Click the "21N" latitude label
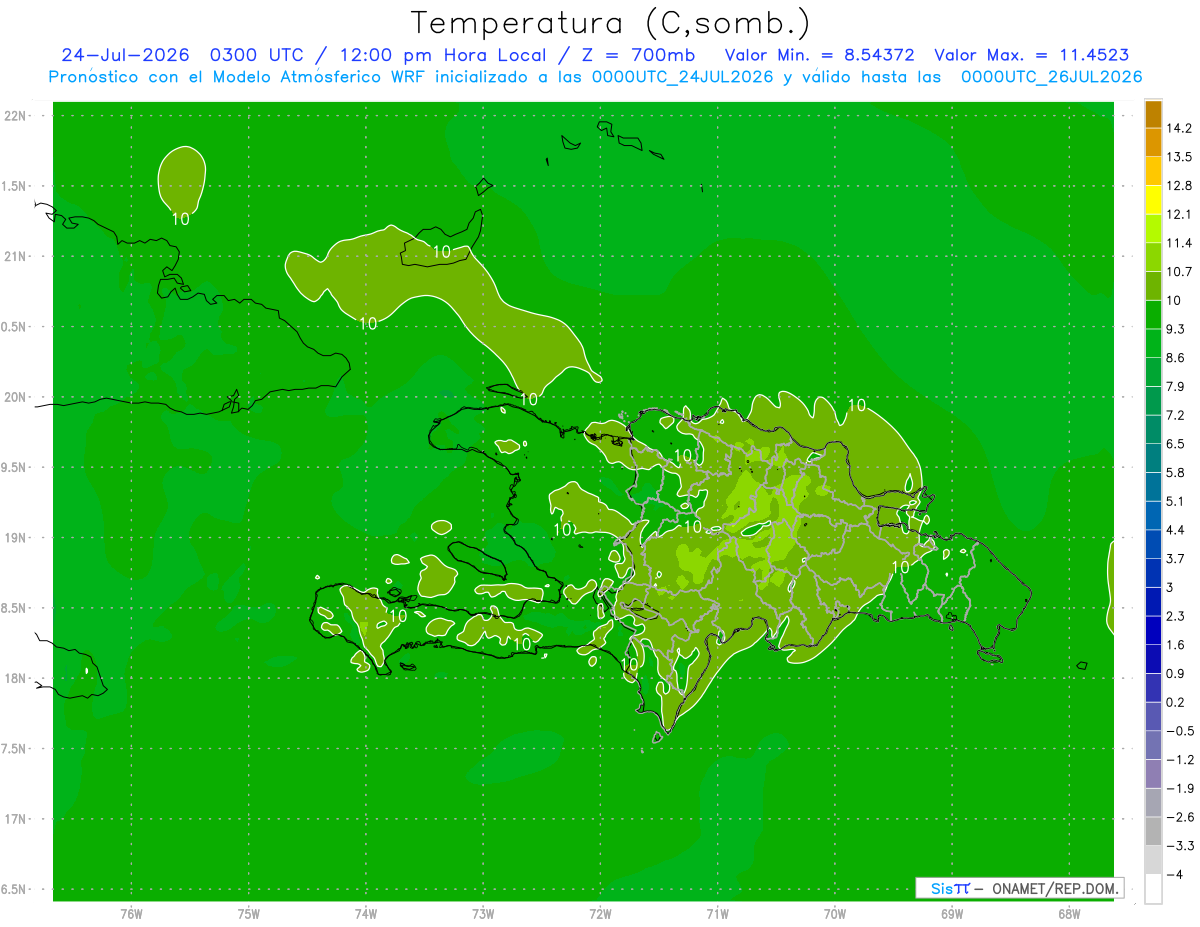1200x927 pixels. point(17,256)
